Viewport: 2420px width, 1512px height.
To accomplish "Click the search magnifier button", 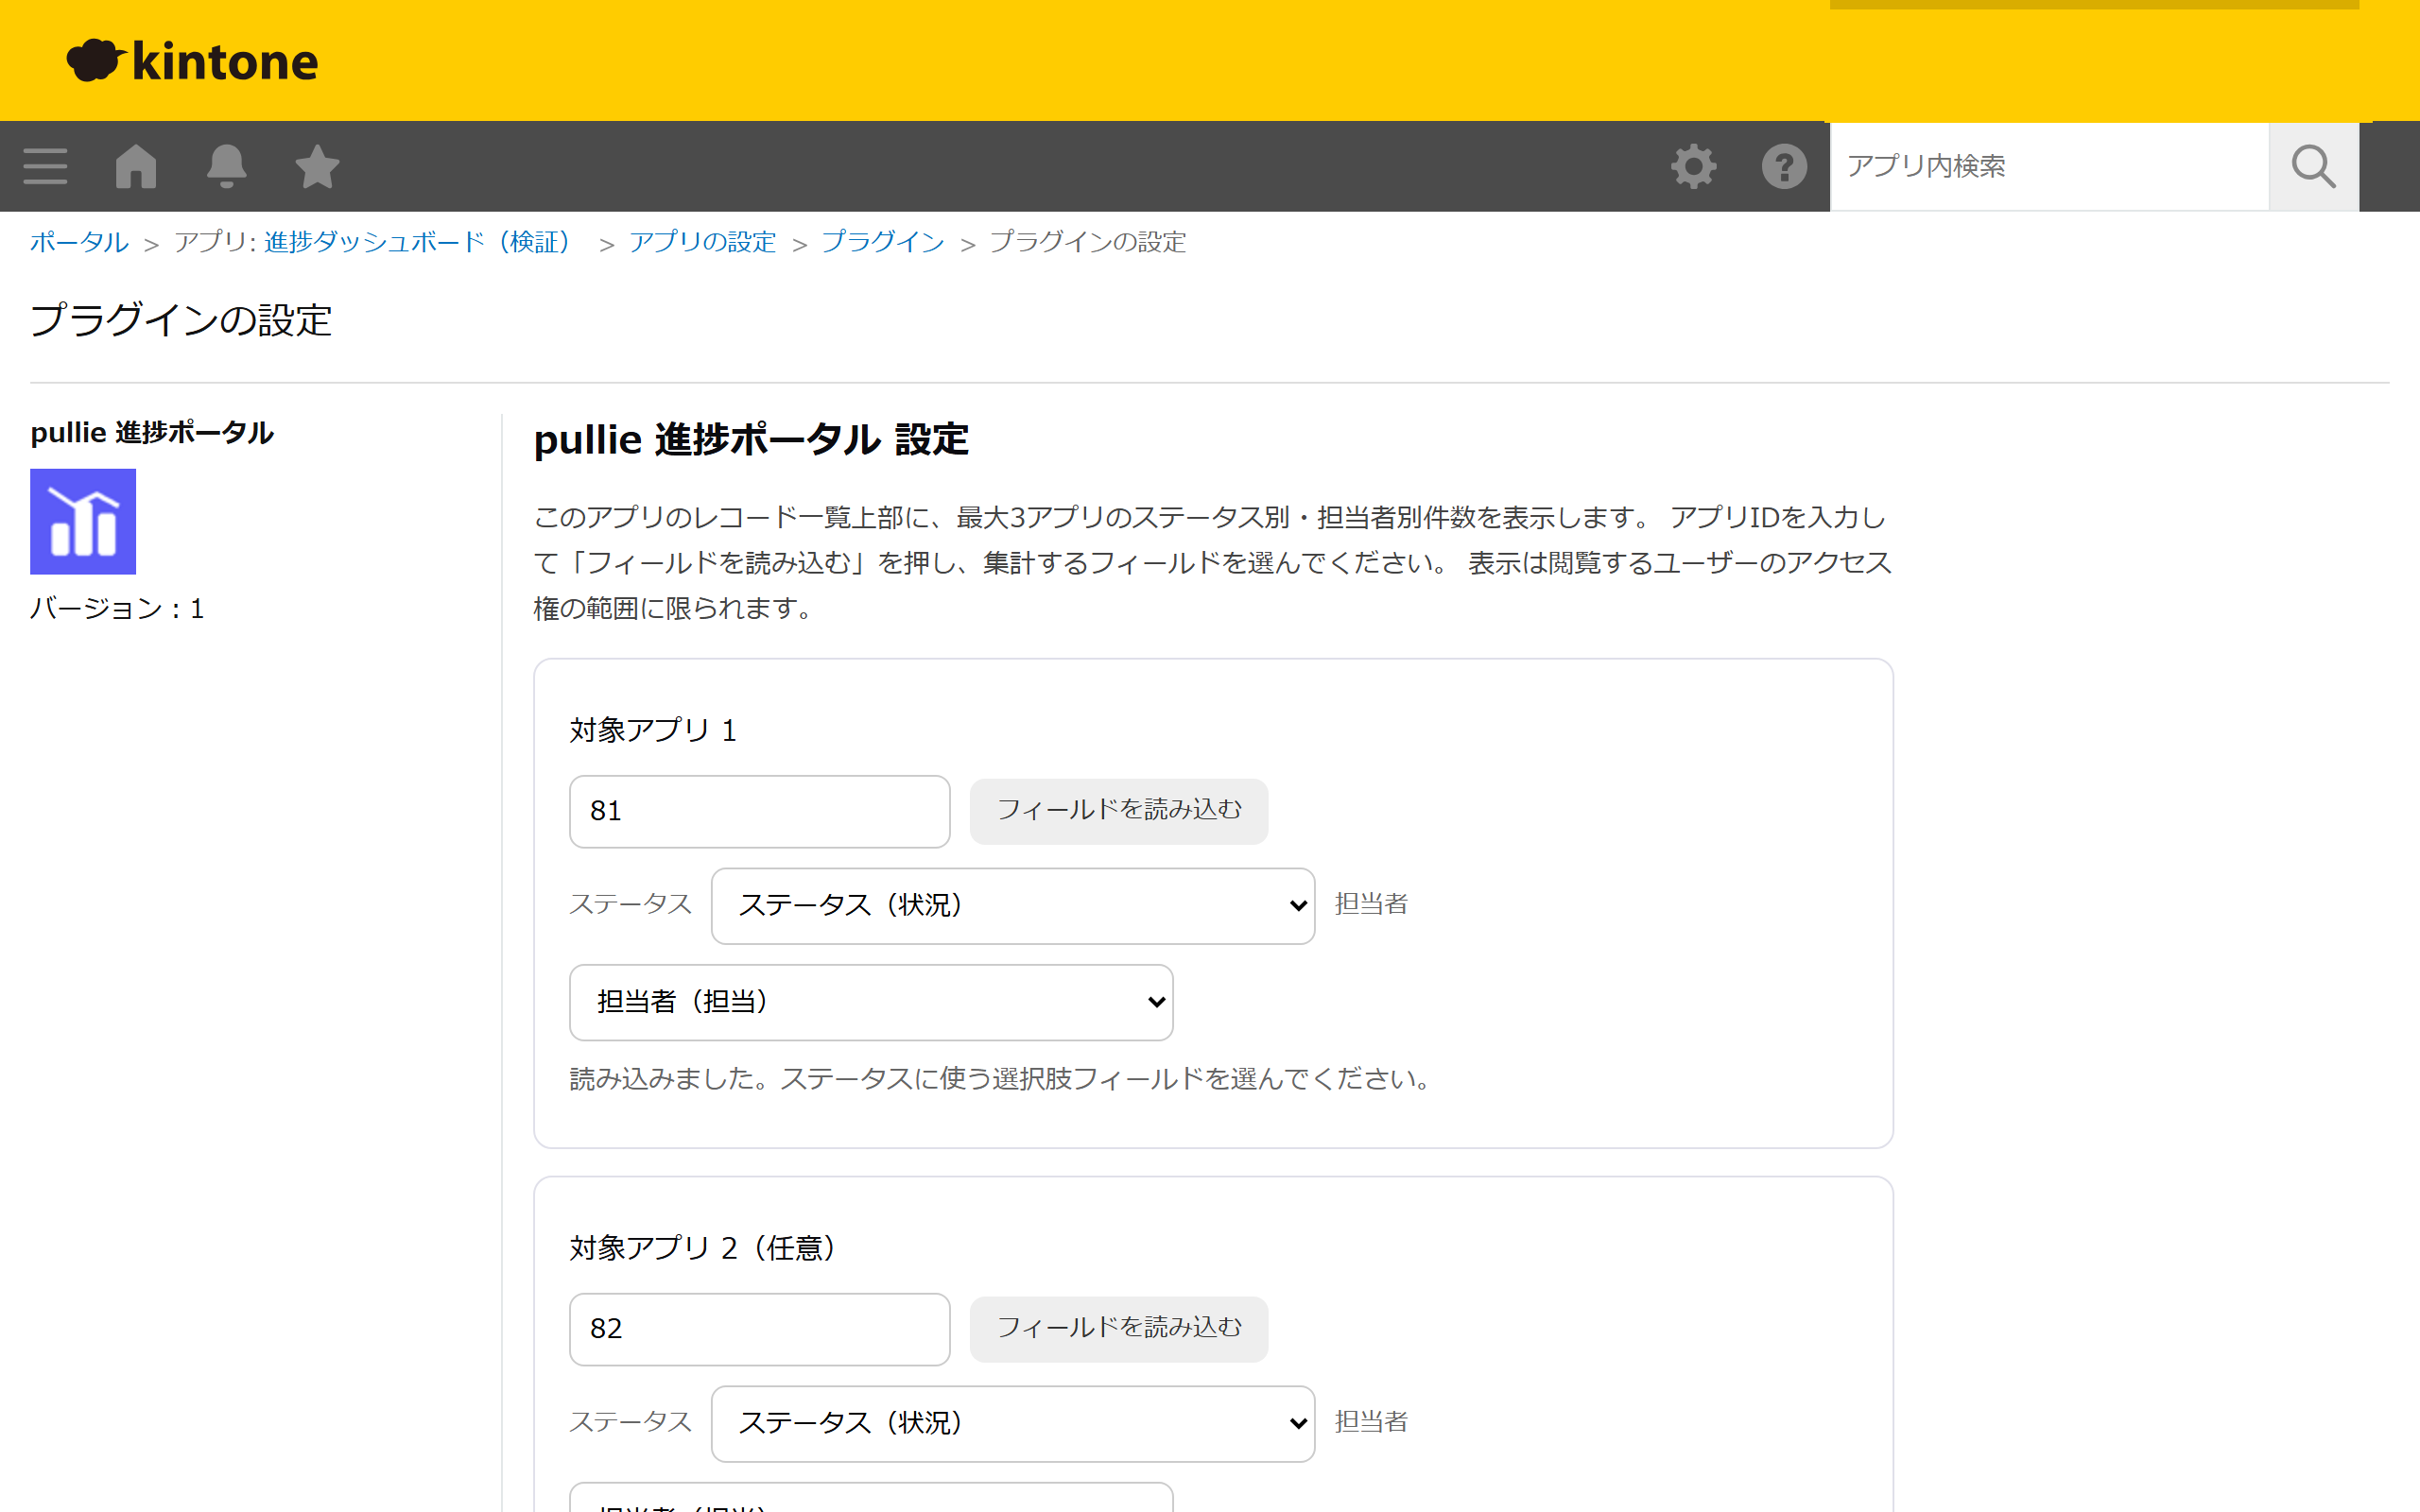I will click(2313, 166).
